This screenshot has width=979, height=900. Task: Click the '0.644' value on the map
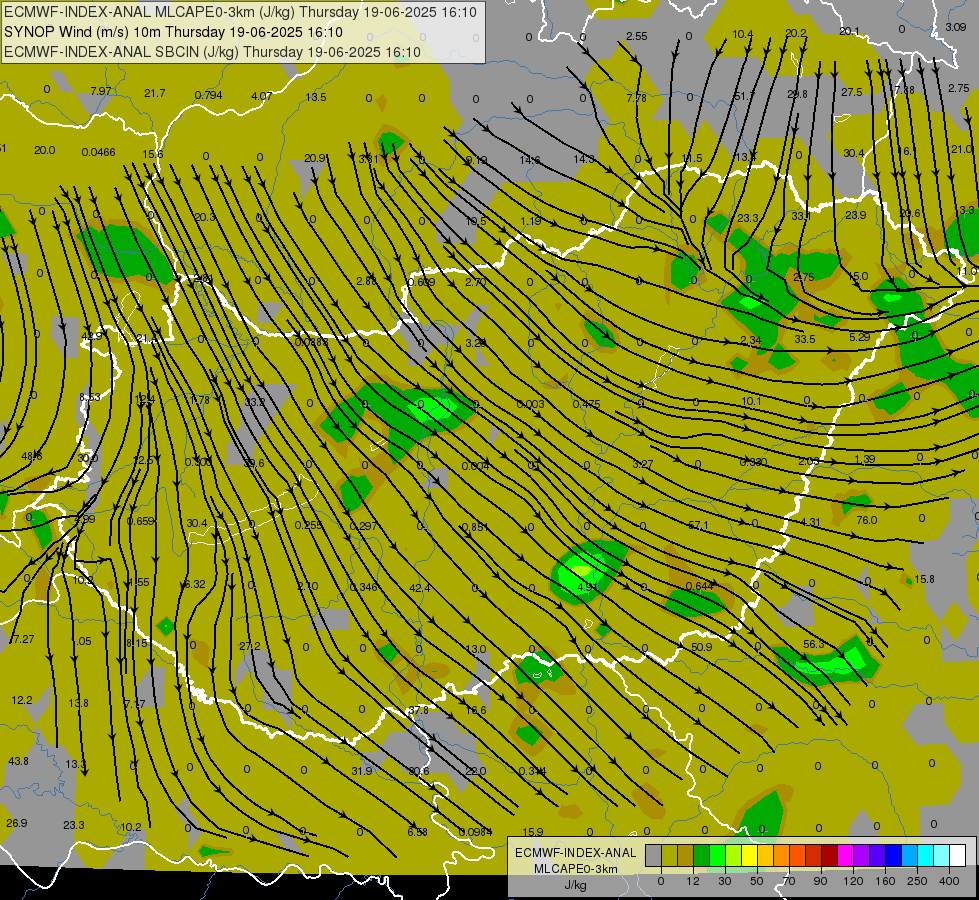[699, 586]
